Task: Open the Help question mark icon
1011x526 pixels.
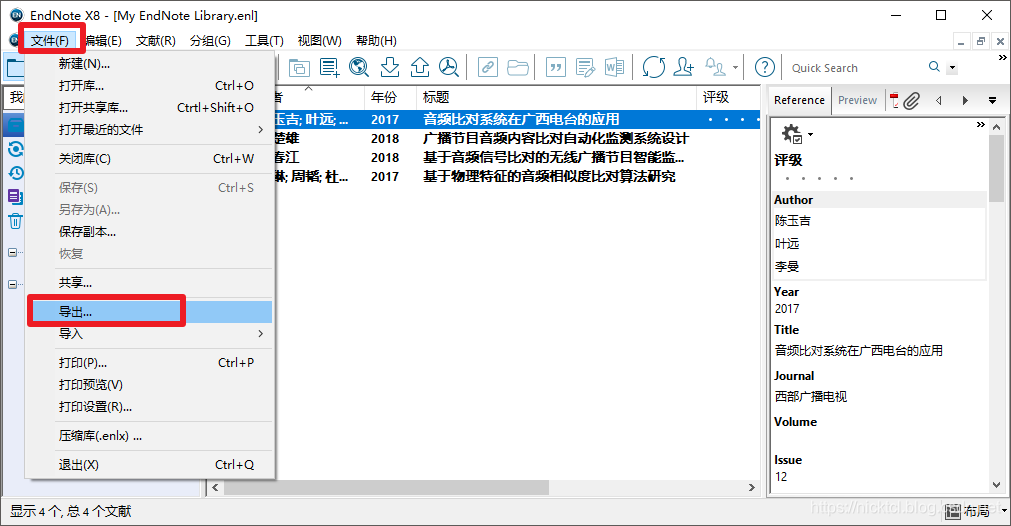Action: [x=765, y=67]
